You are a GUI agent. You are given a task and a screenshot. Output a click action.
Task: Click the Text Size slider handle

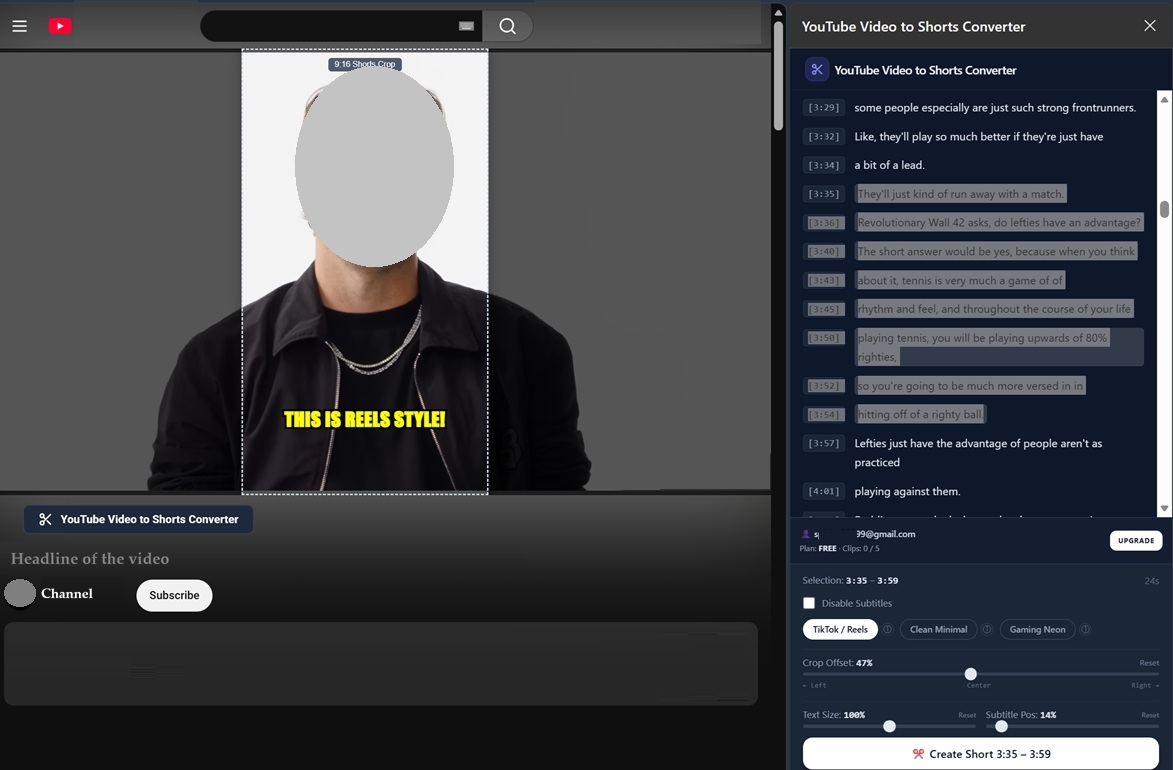(x=889, y=727)
